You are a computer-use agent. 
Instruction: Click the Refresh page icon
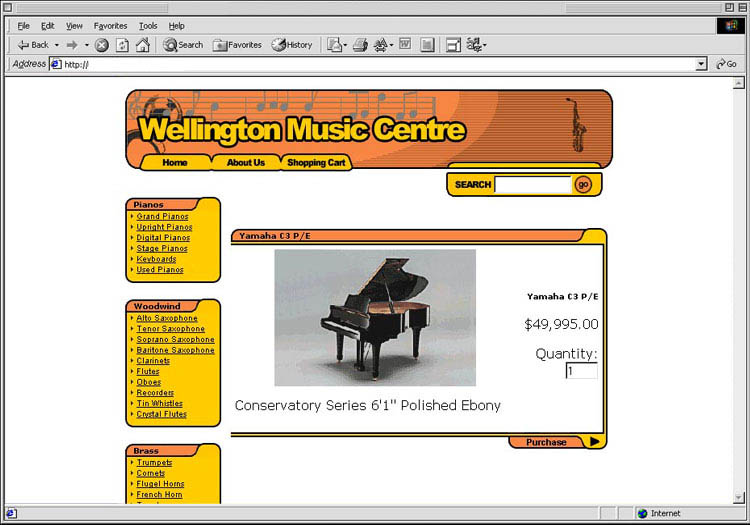[x=122, y=45]
